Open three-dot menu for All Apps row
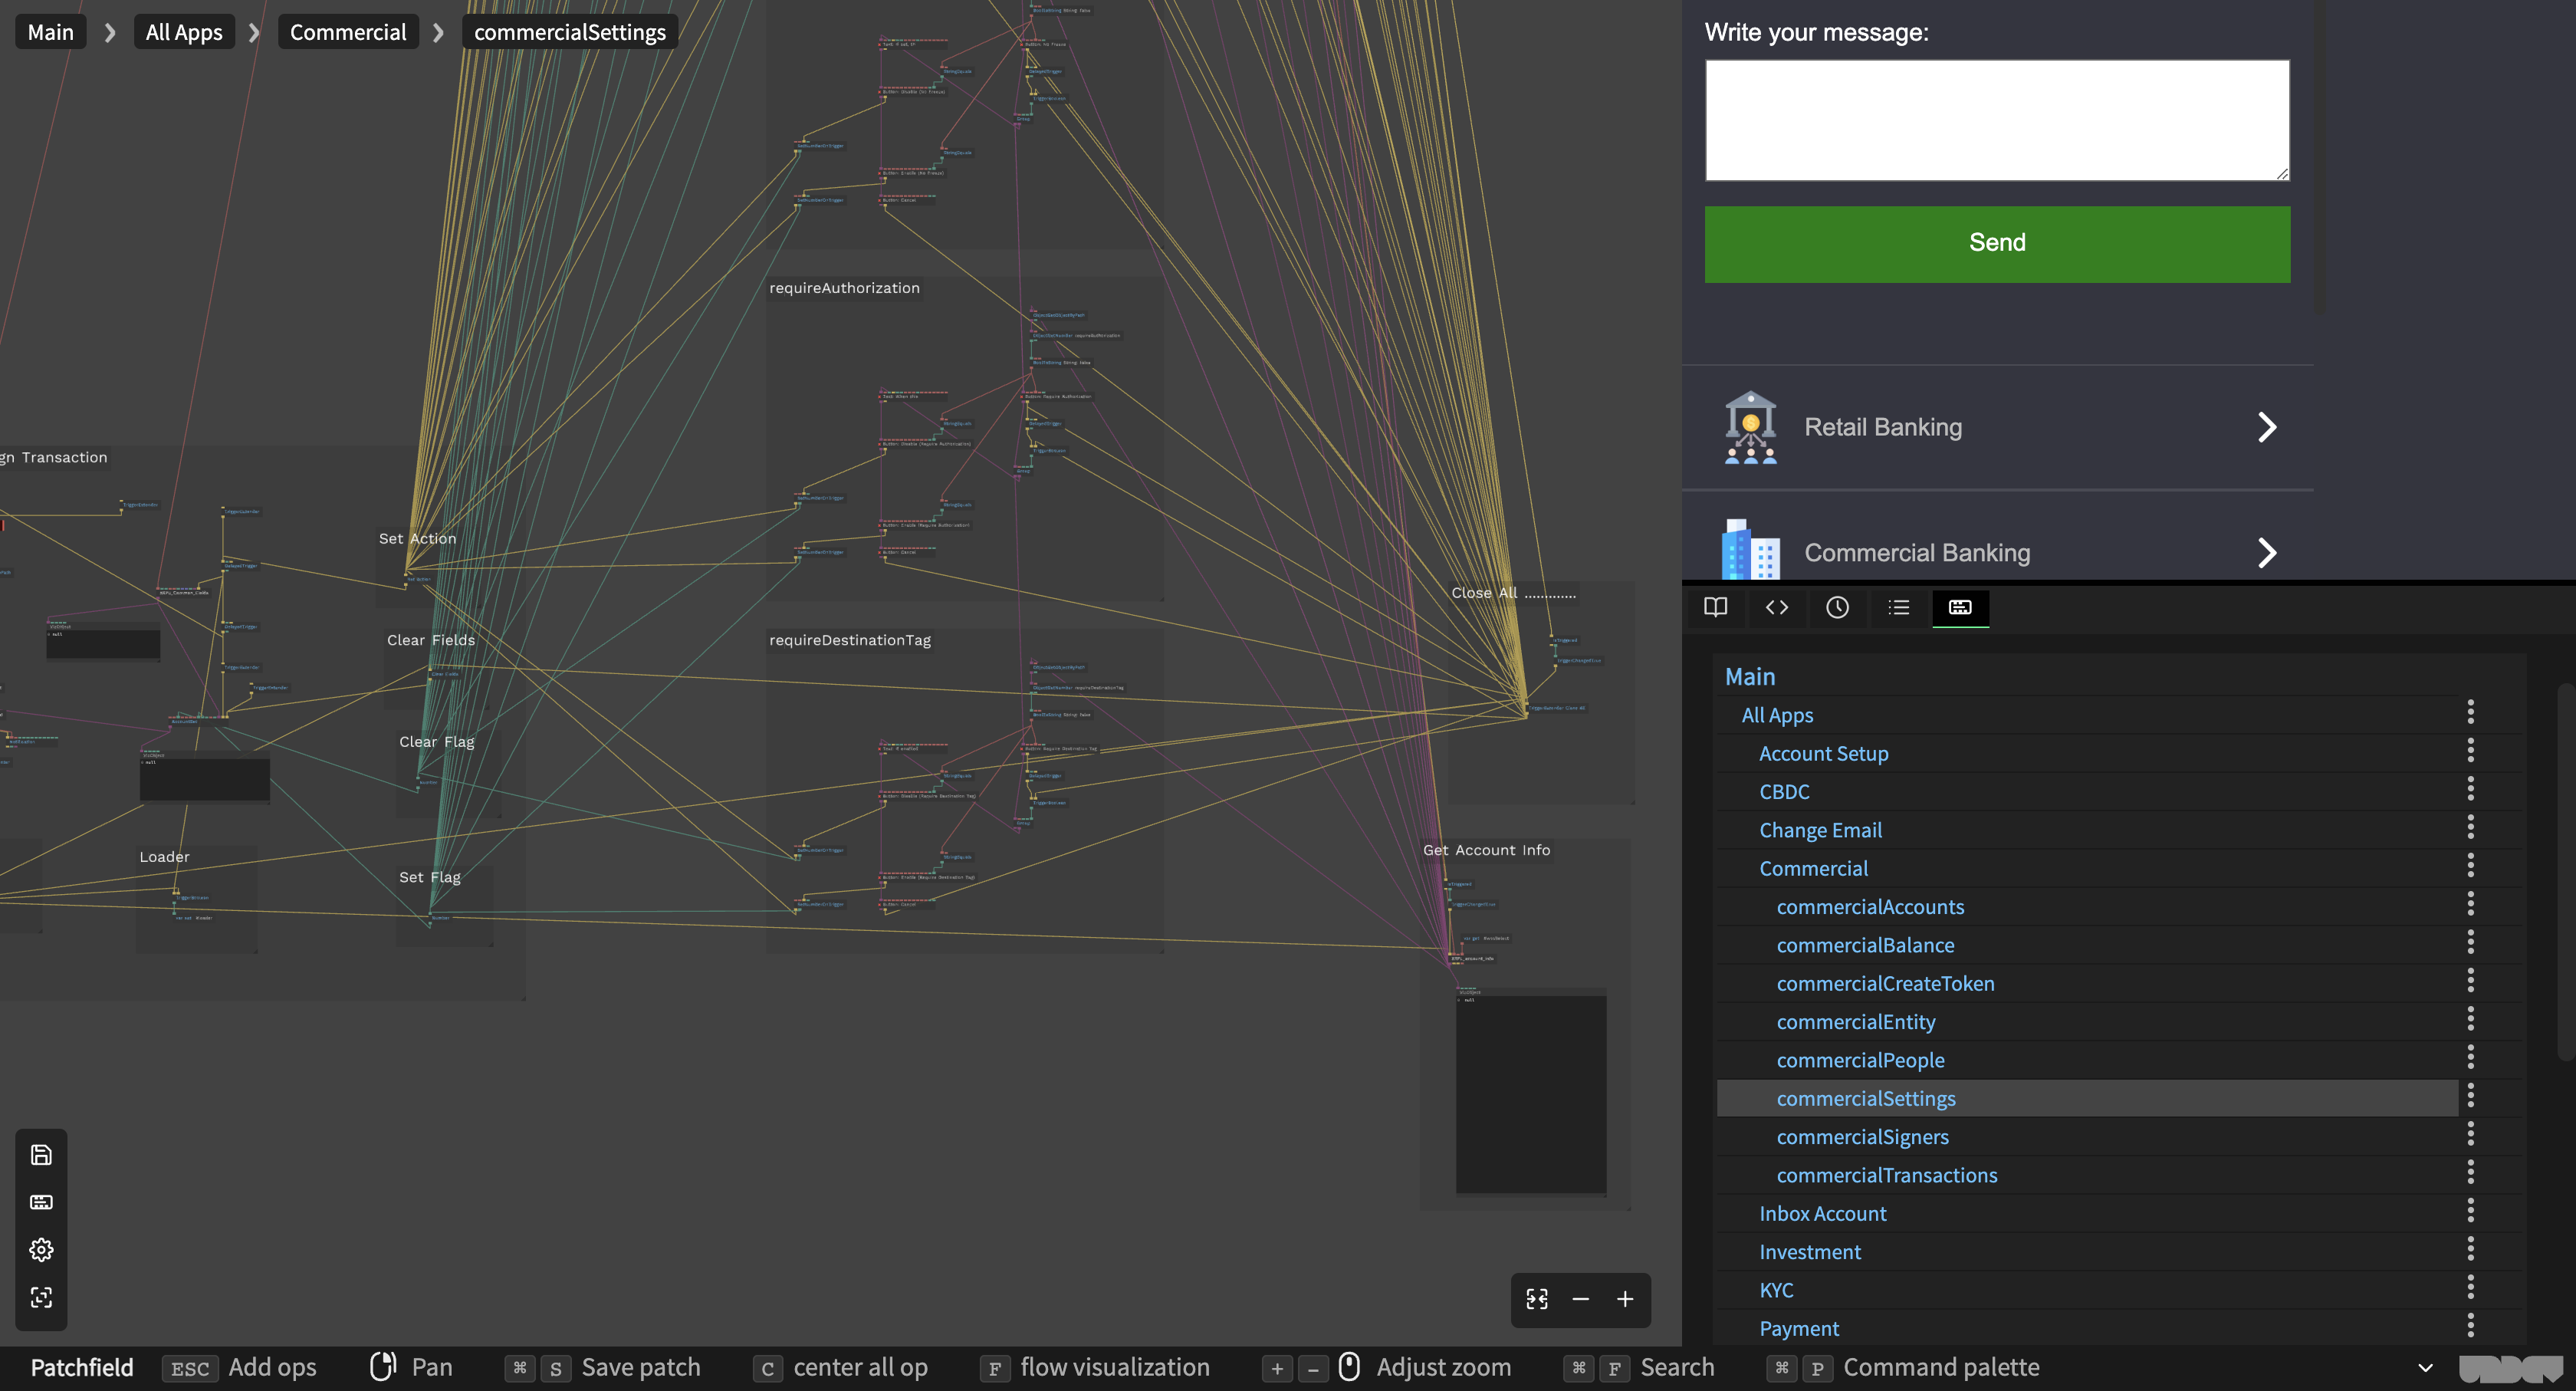 (2470, 713)
